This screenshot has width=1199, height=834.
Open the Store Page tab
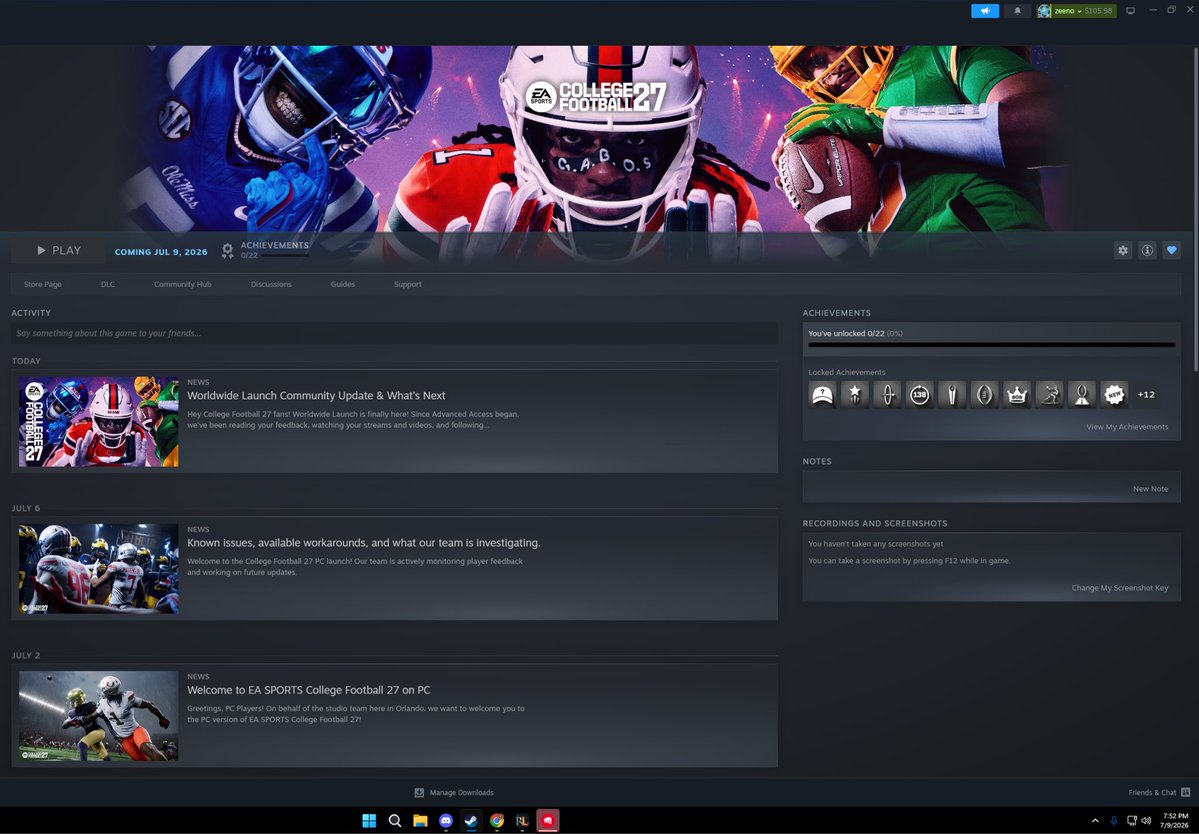tap(43, 284)
